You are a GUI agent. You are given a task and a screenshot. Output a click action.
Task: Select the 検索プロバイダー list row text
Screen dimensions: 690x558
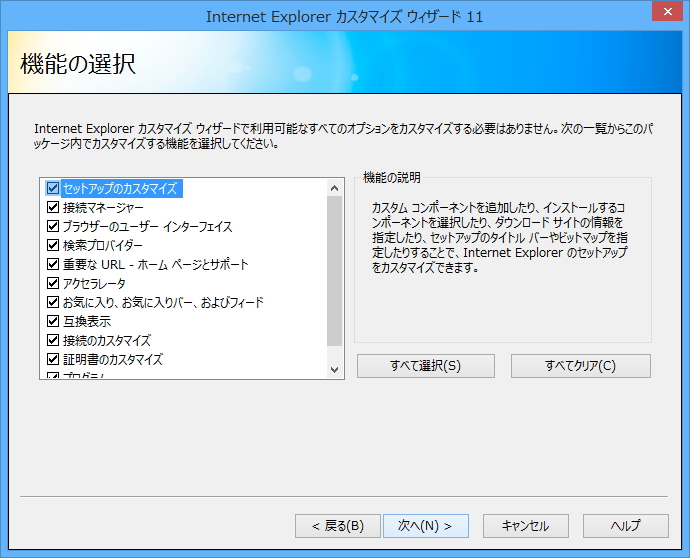[x=103, y=246]
